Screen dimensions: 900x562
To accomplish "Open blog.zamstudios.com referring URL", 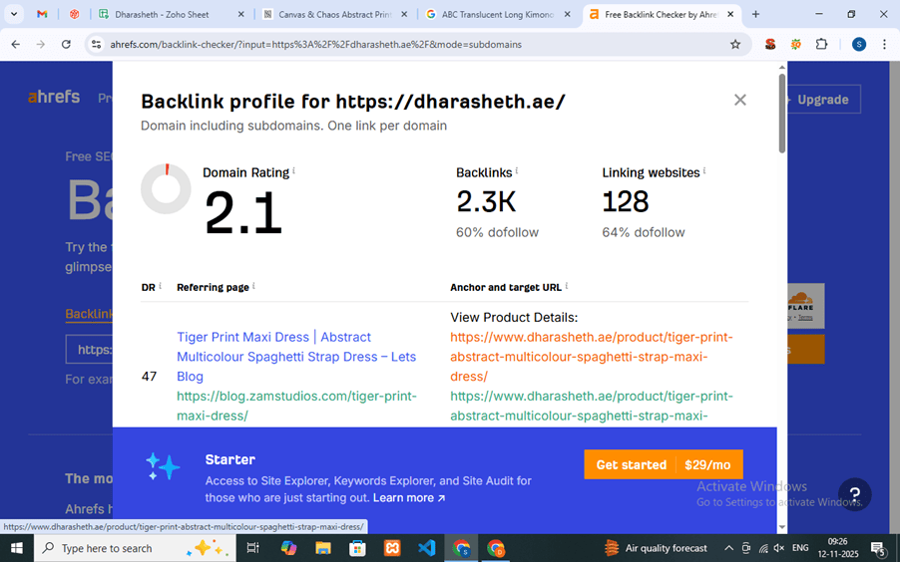I will [x=296, y=406].
